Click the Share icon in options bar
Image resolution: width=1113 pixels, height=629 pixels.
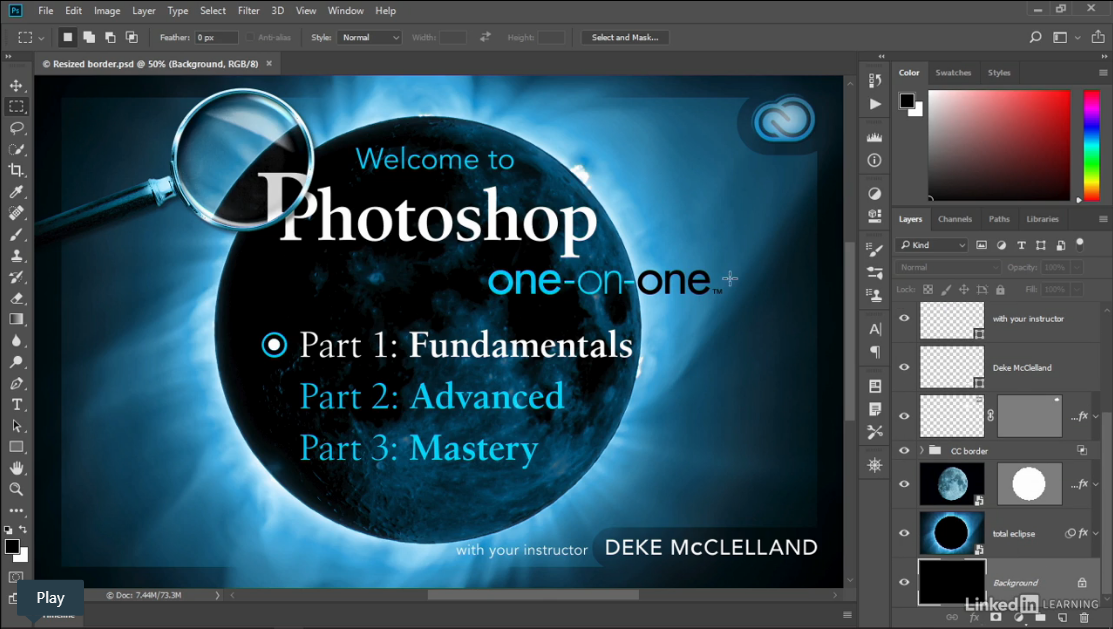(x=1097, y=38)
